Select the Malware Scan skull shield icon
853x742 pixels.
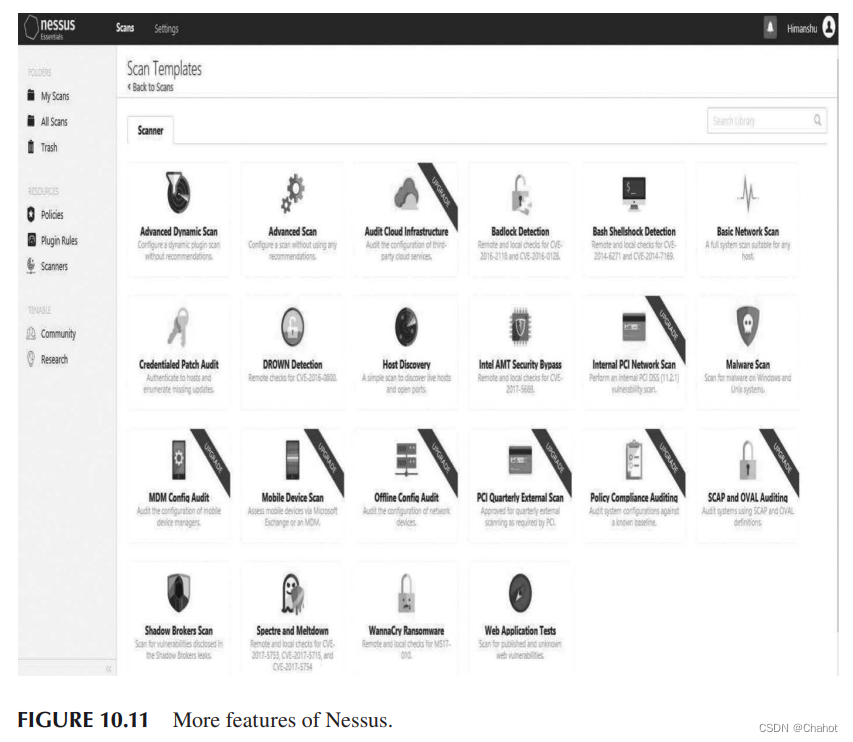748,326
